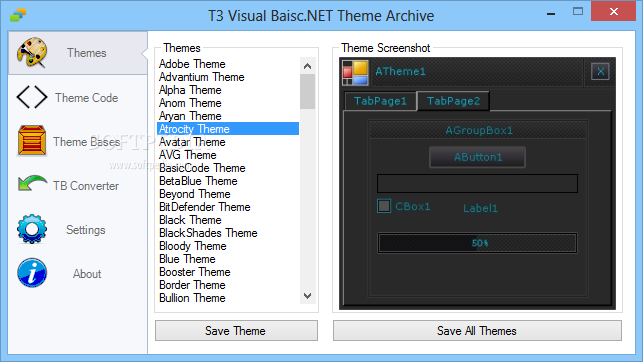The width and height of the screenshot is (643, 362).
Task: Click the About info icon
Action: (32, 273)
